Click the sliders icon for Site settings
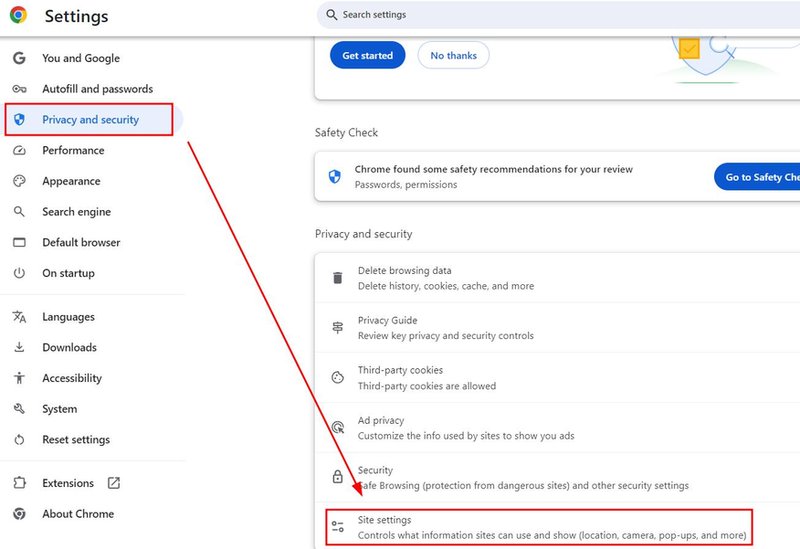800x549 pixels. pos(338,527)
